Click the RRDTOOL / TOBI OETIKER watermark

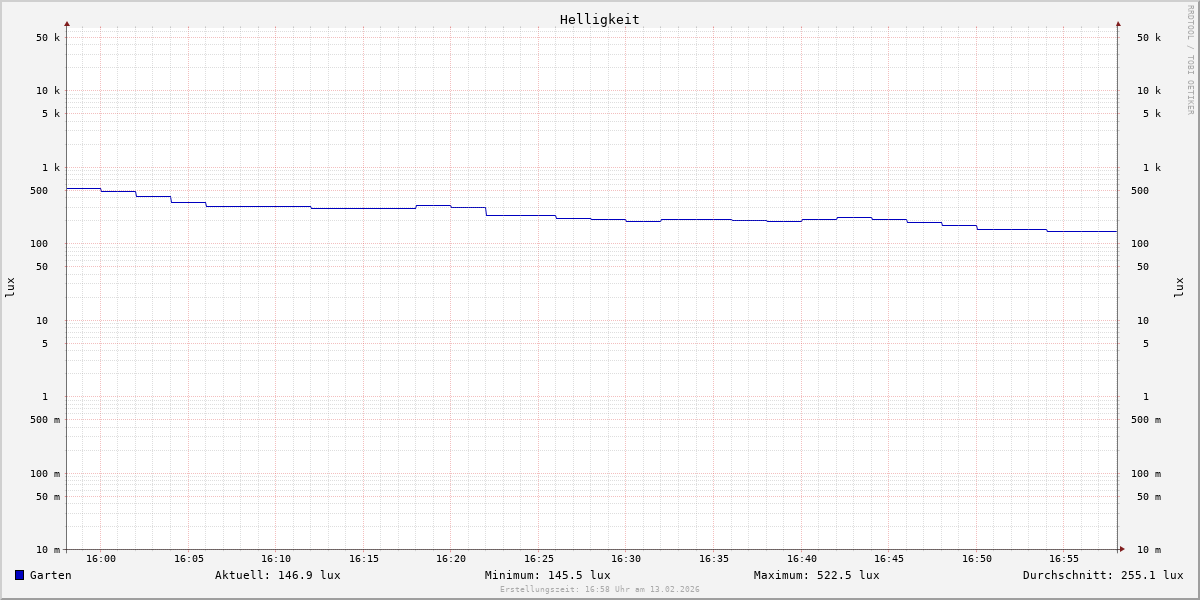point(1190,60)
